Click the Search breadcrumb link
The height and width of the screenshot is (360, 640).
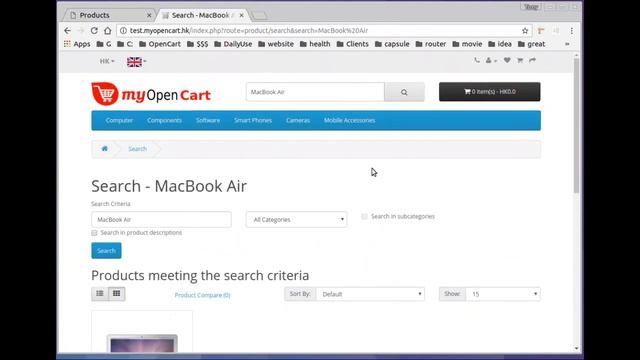click(138, 149)
